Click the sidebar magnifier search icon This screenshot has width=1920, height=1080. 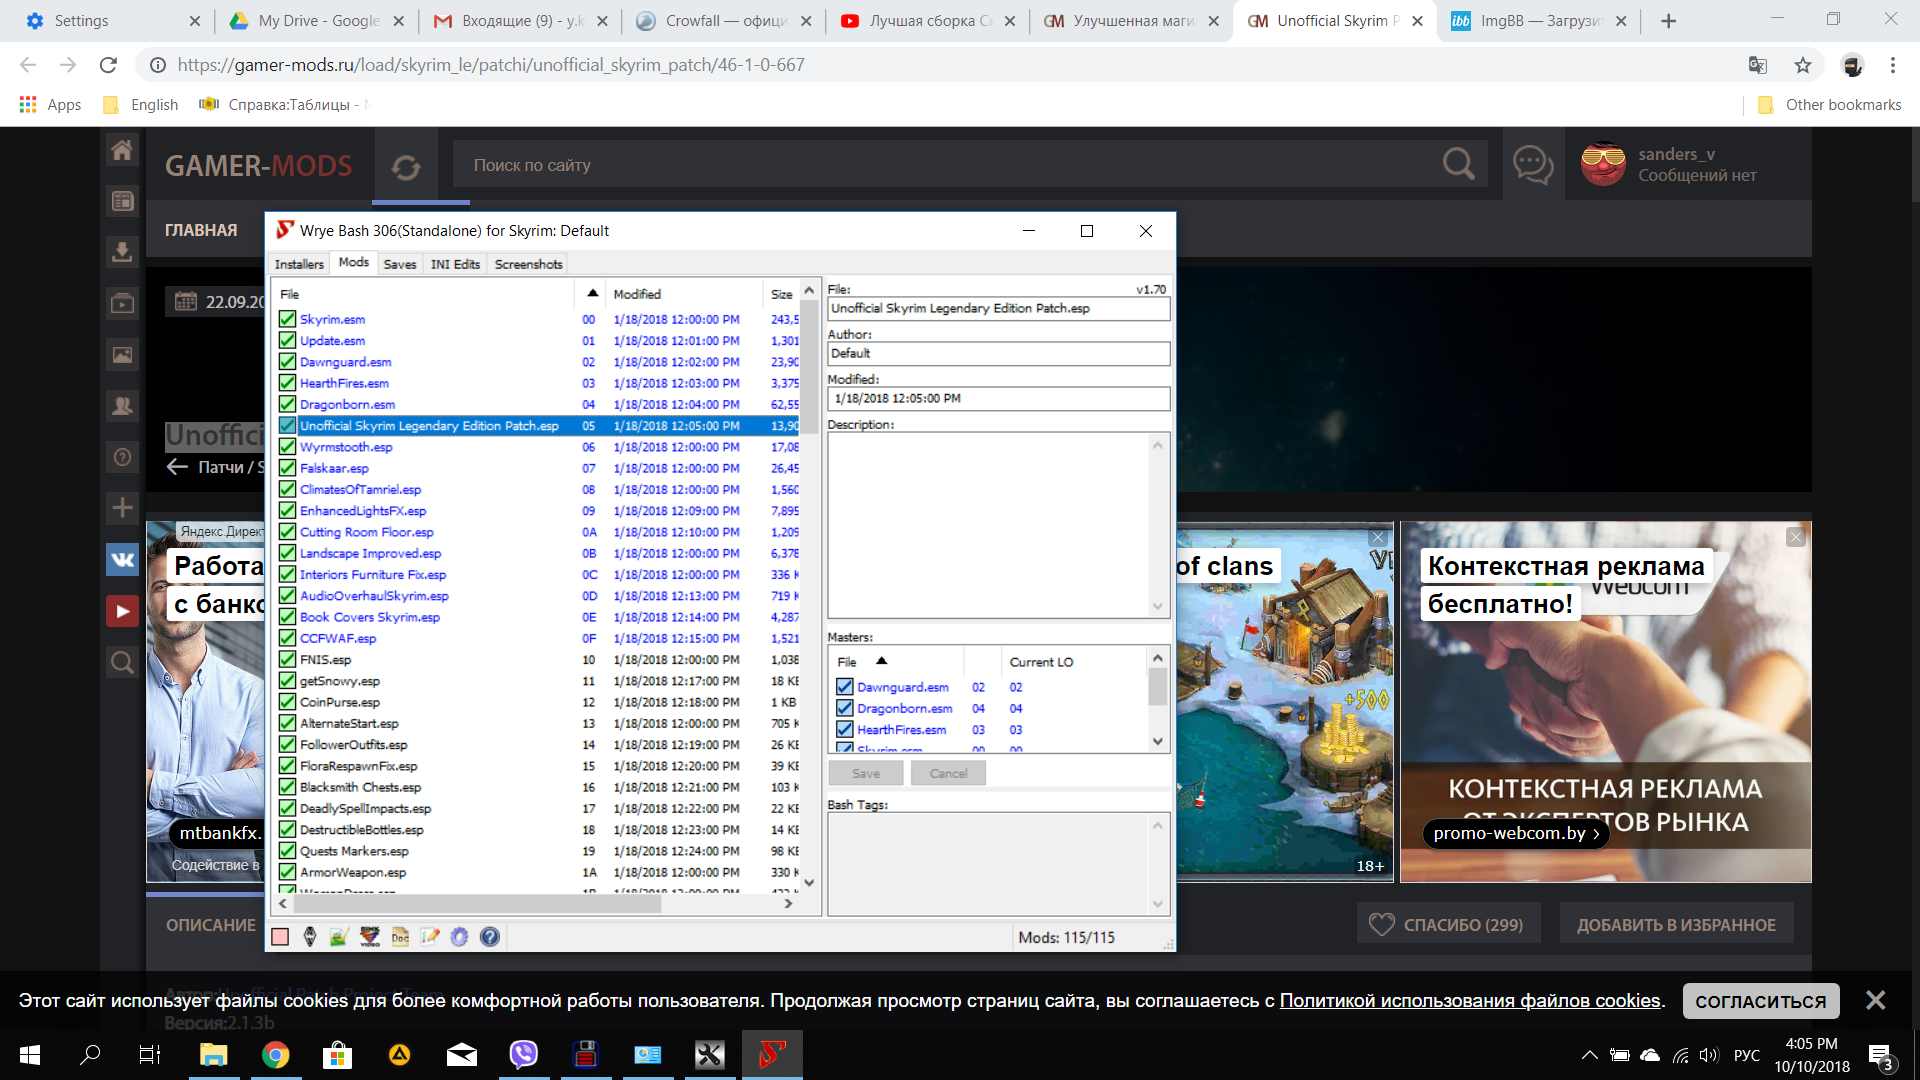click(122, 662)
